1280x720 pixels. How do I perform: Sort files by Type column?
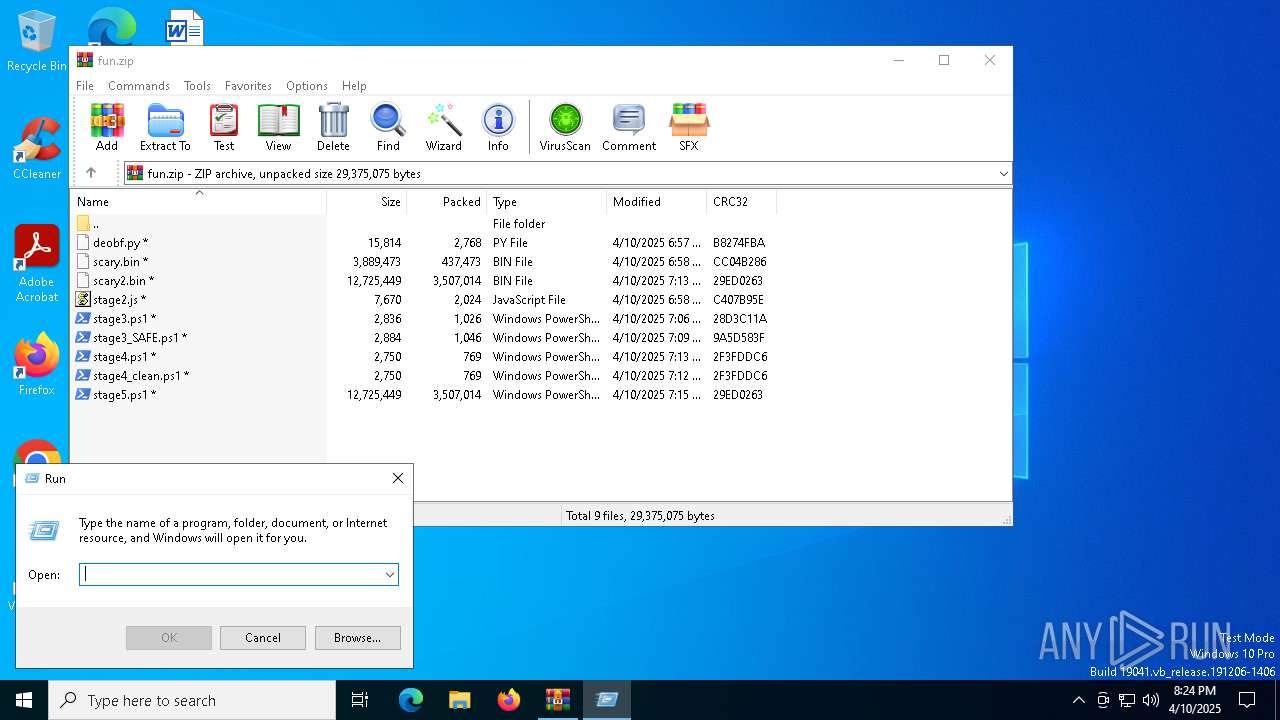tap(547, 202)
